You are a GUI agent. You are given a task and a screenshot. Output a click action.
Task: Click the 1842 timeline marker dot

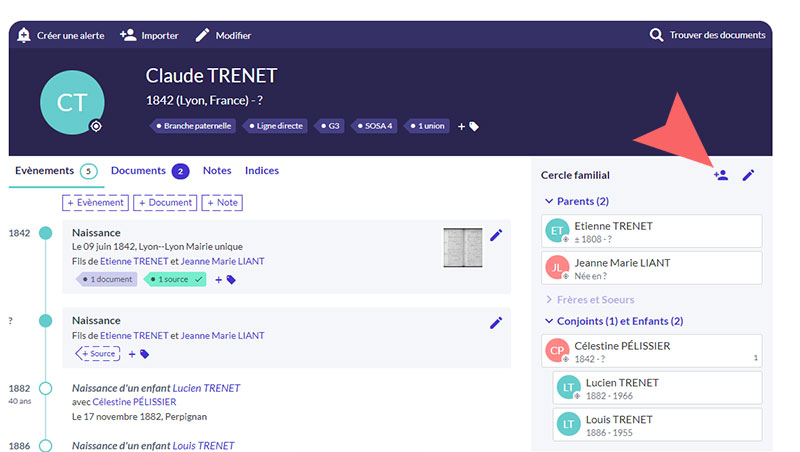click(45, 233)
